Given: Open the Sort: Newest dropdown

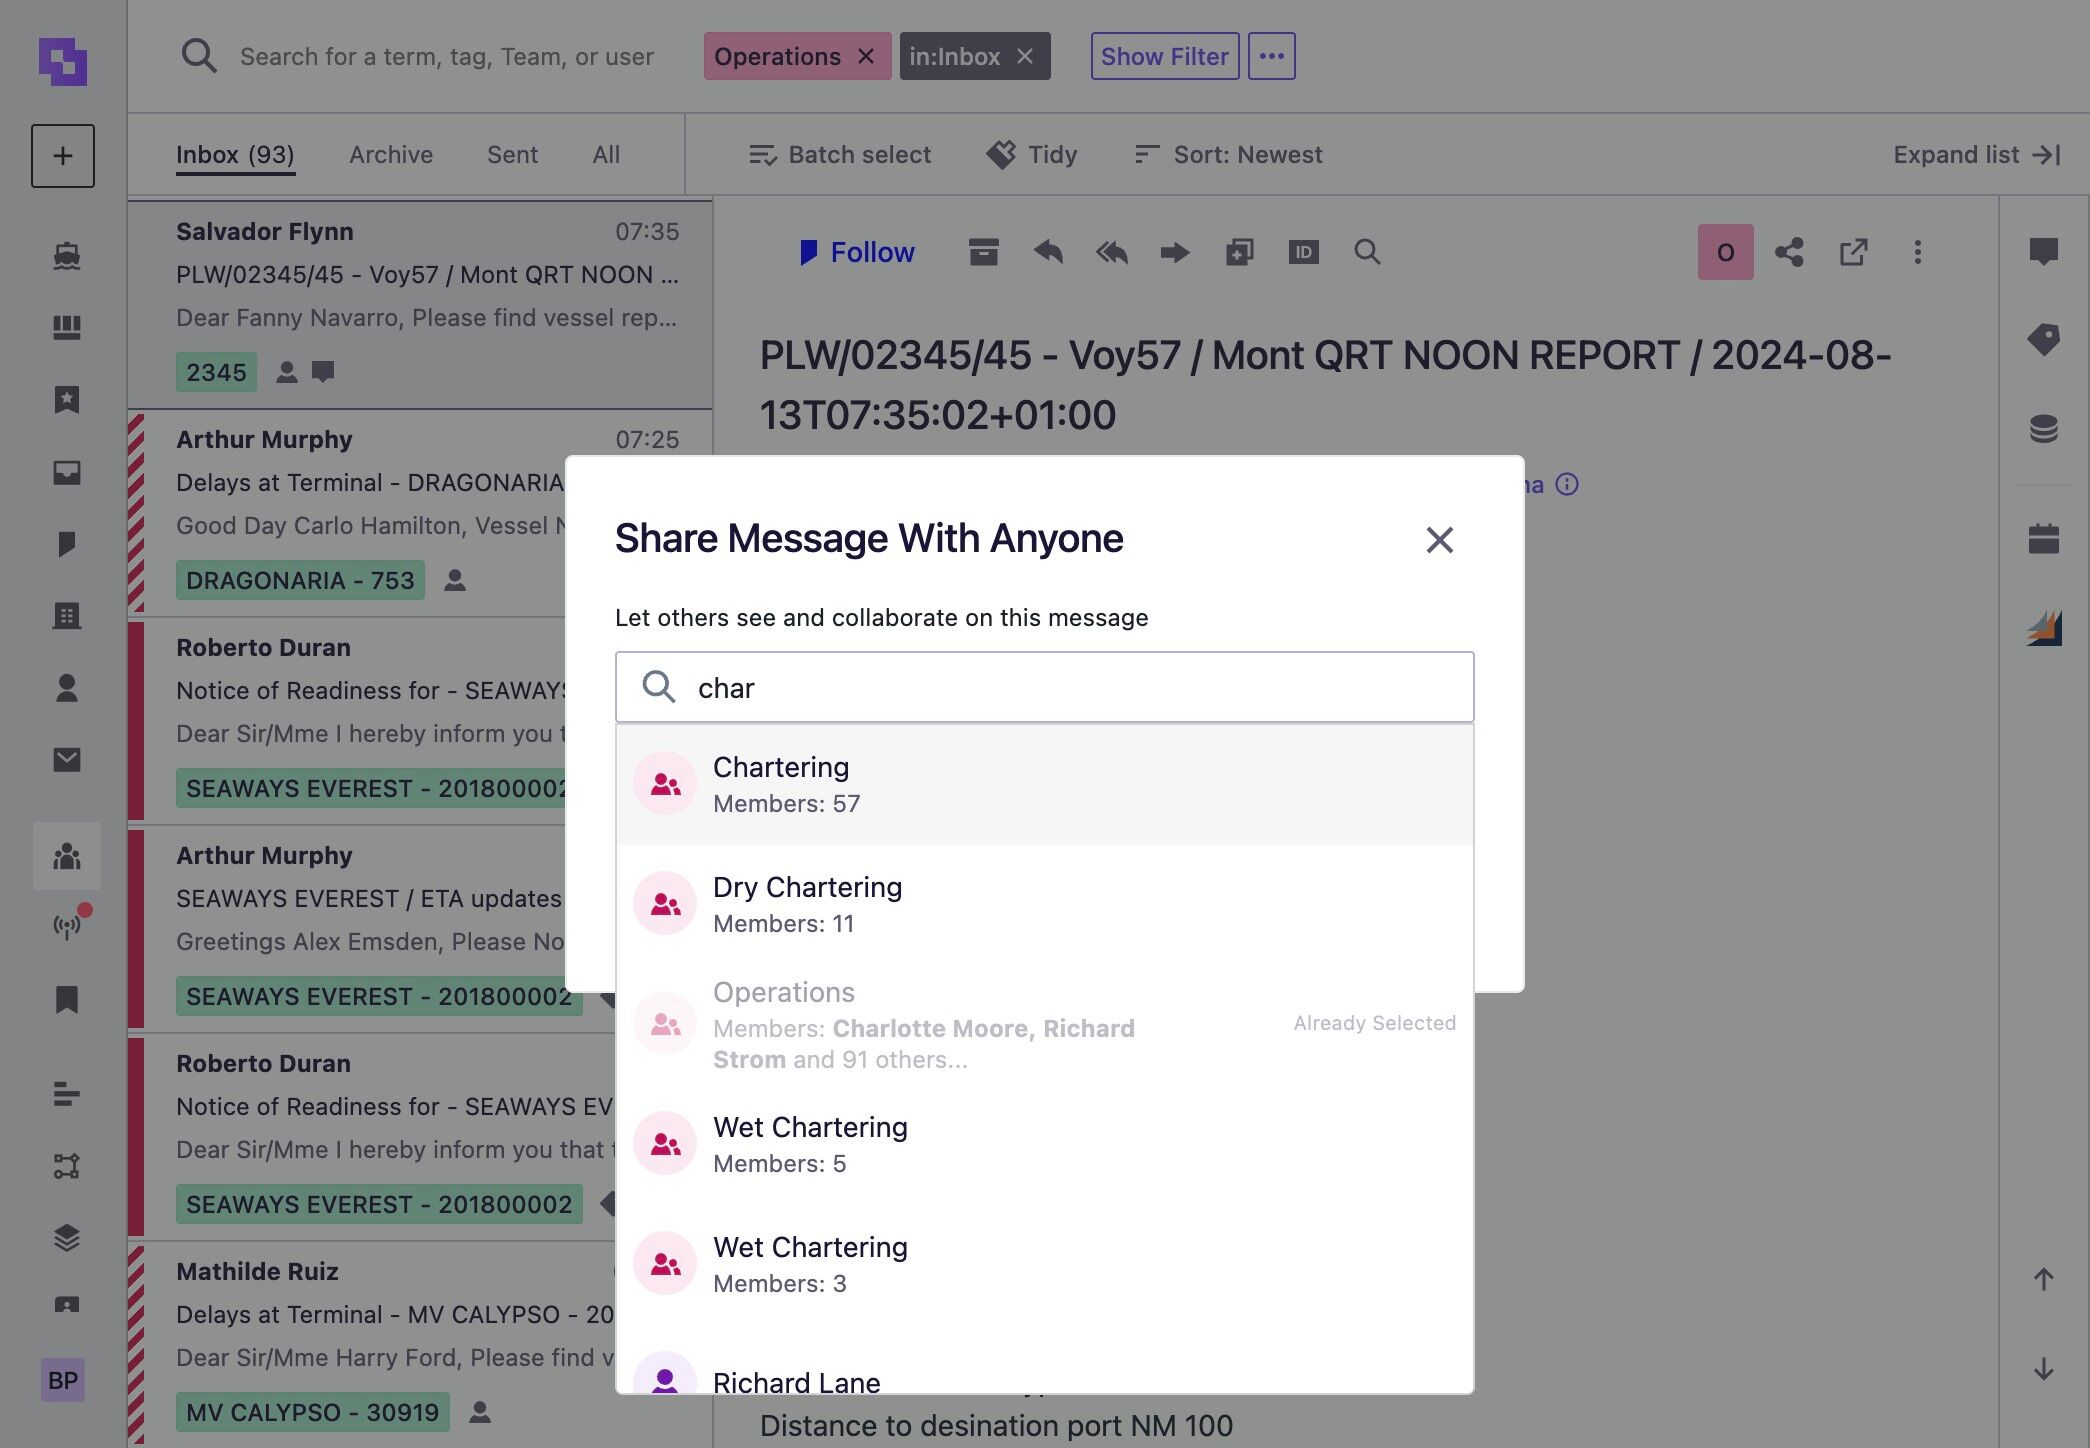Looking at the screenshot, I should coord(1228,155).
